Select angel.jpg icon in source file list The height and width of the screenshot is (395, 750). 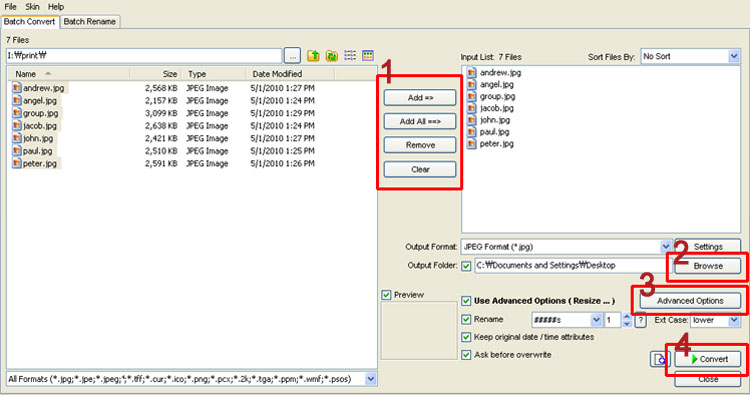(x=17, y=100)
